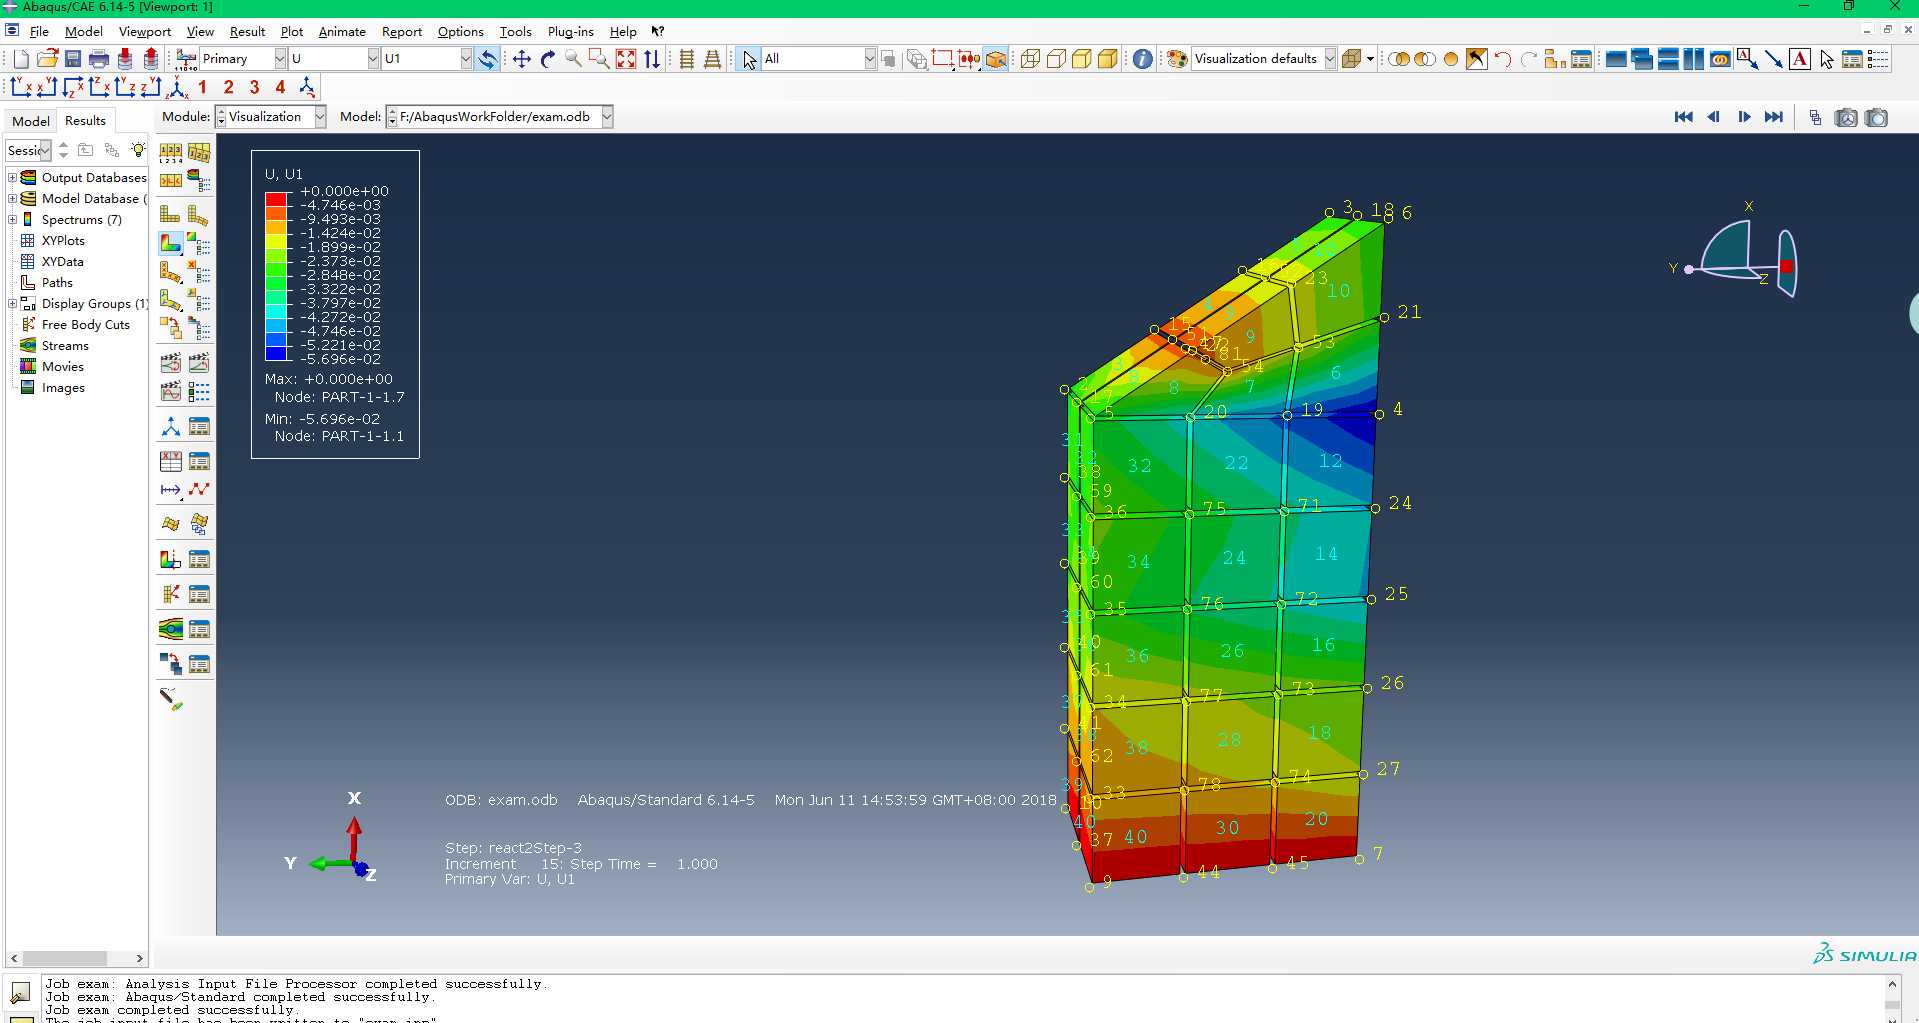Expand the Output Databases tree node
The image size is (1919, 1023).
pos(12,178)
